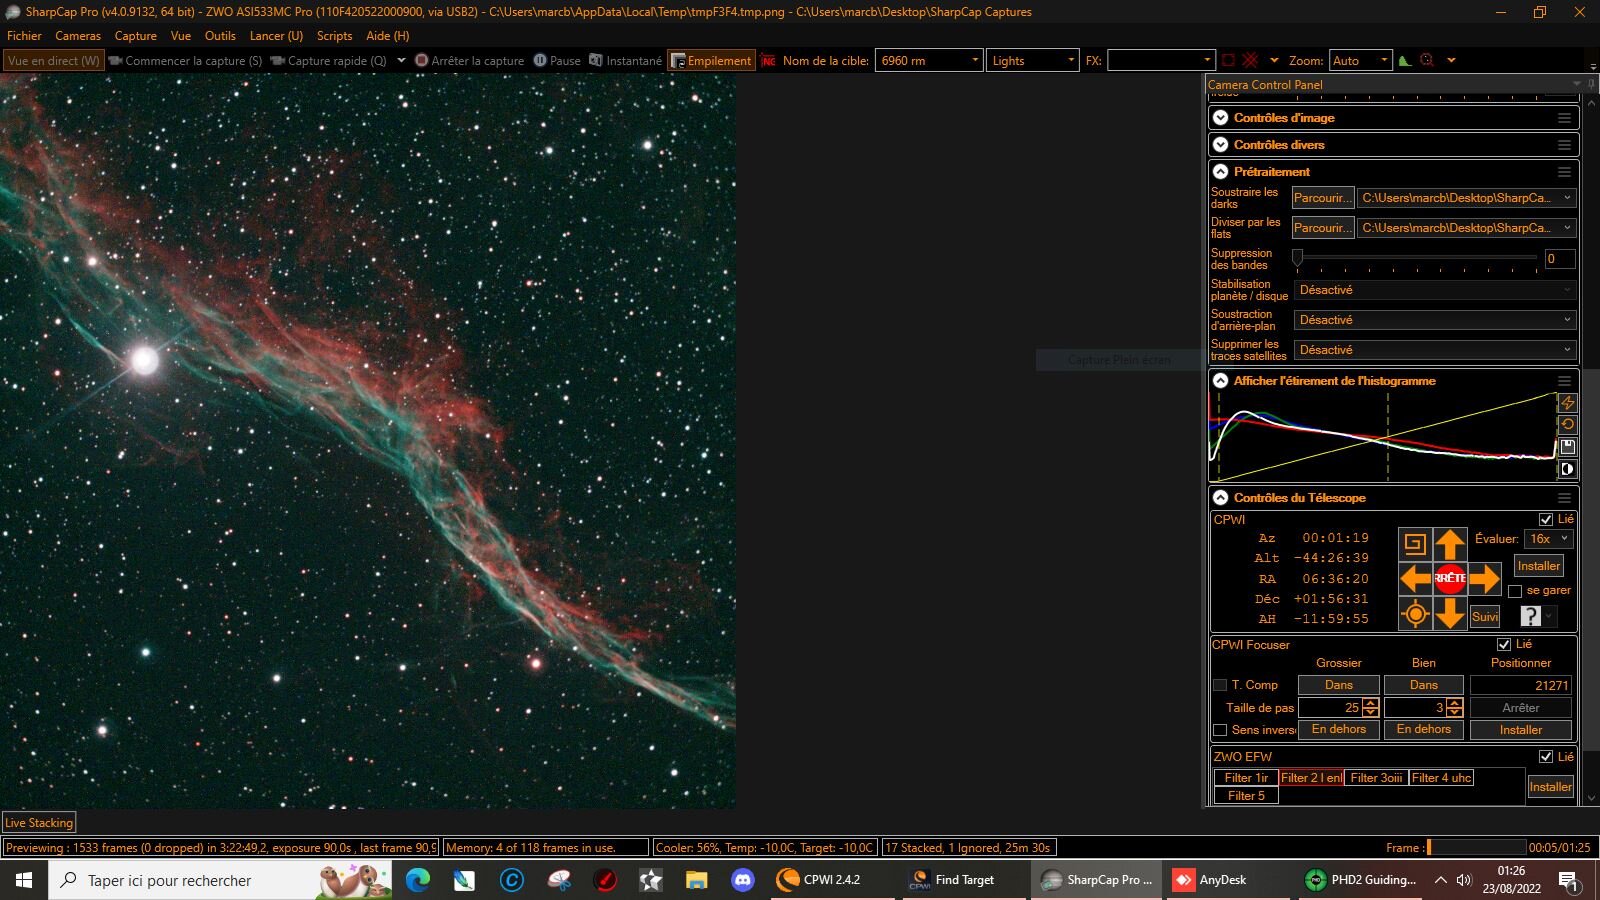
Task: Click the Windows taskbar search box
Action: 220,880
